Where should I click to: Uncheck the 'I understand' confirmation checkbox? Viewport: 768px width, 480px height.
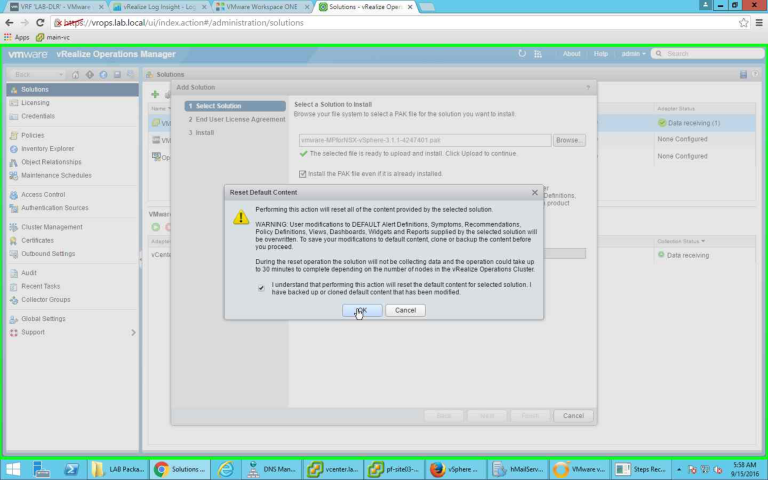[x=261, y=288]
